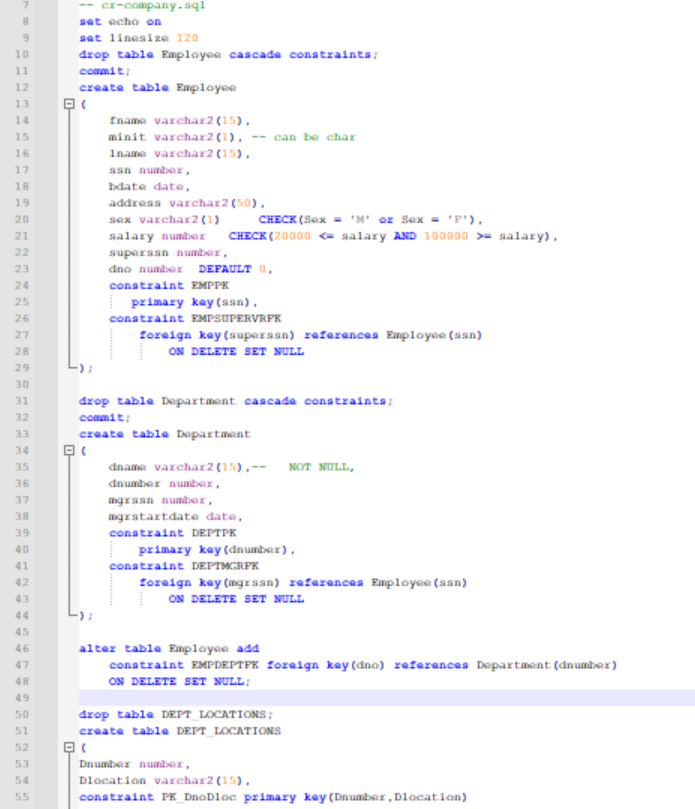Screen dimensions: 695x809
Task: Click 'create table DEPT_LOCATIONS' statement
Action: 180,731
